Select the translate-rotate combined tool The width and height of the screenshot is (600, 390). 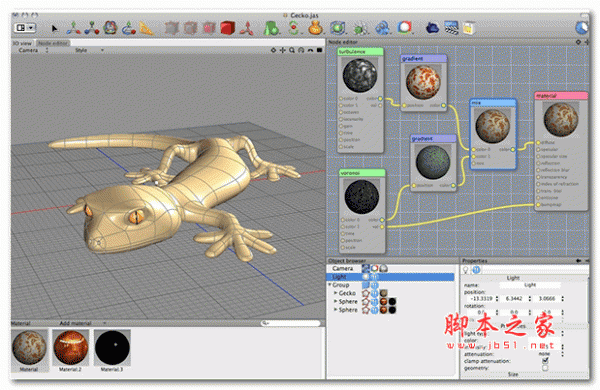pos(129,28)
